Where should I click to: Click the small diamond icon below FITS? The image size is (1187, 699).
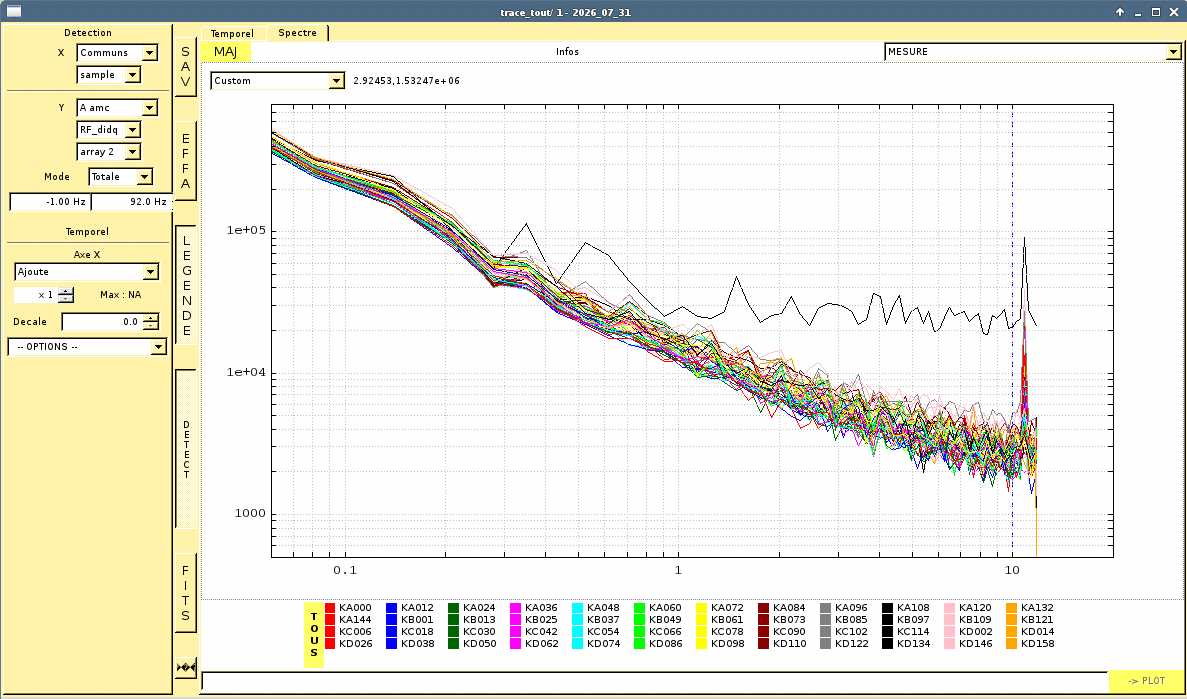185,667
